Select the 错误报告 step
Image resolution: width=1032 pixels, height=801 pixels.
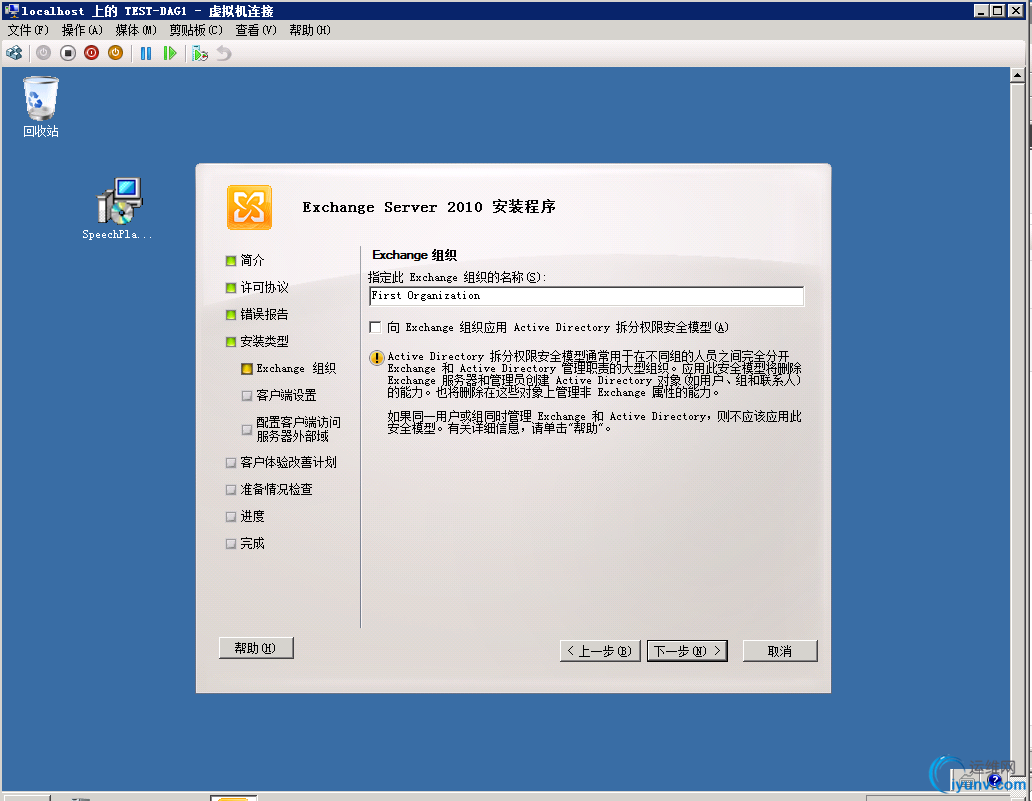pos(257,315)
